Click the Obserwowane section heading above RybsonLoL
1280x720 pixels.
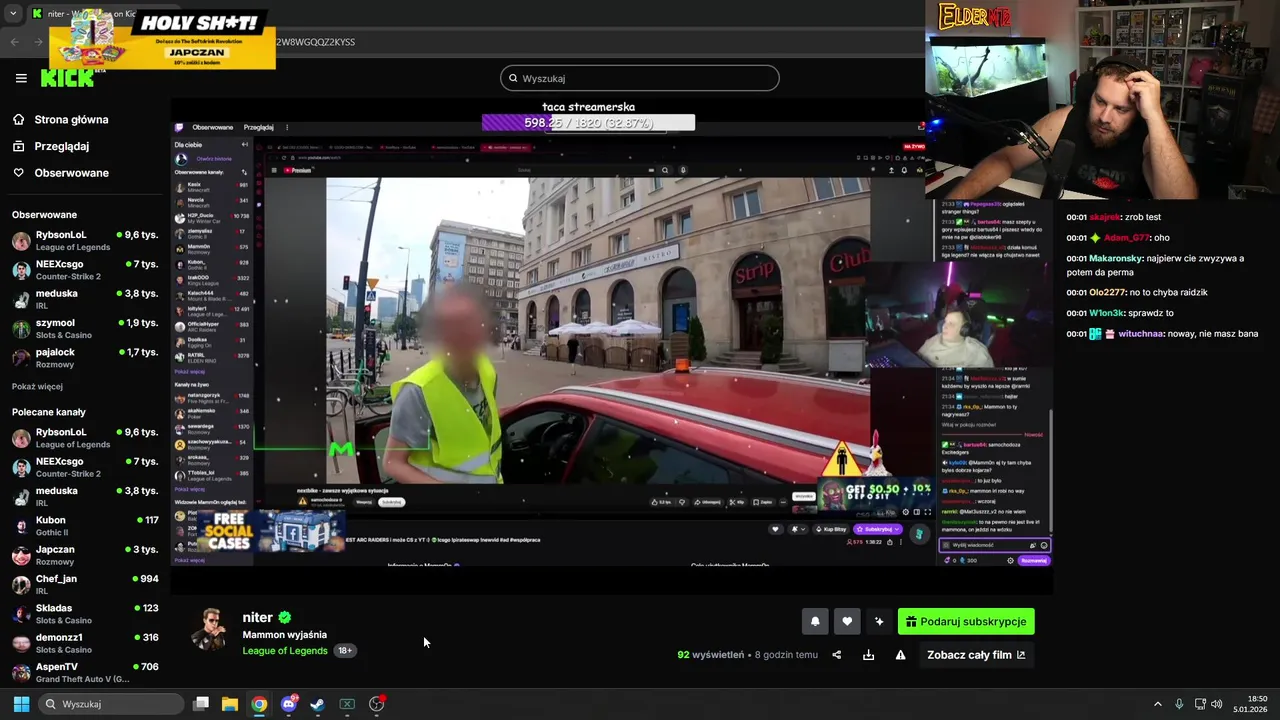click(x=44, y=215)
